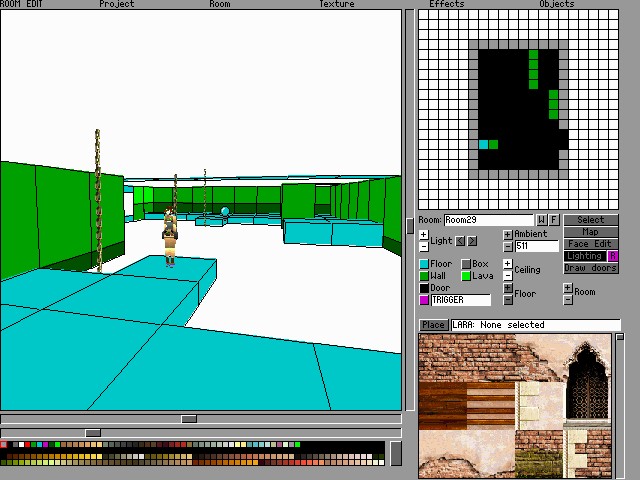The width and height of the screenshot is (640, 480).
Task: Click the palette scrollbar beside color rows
Action: [396, 453]
